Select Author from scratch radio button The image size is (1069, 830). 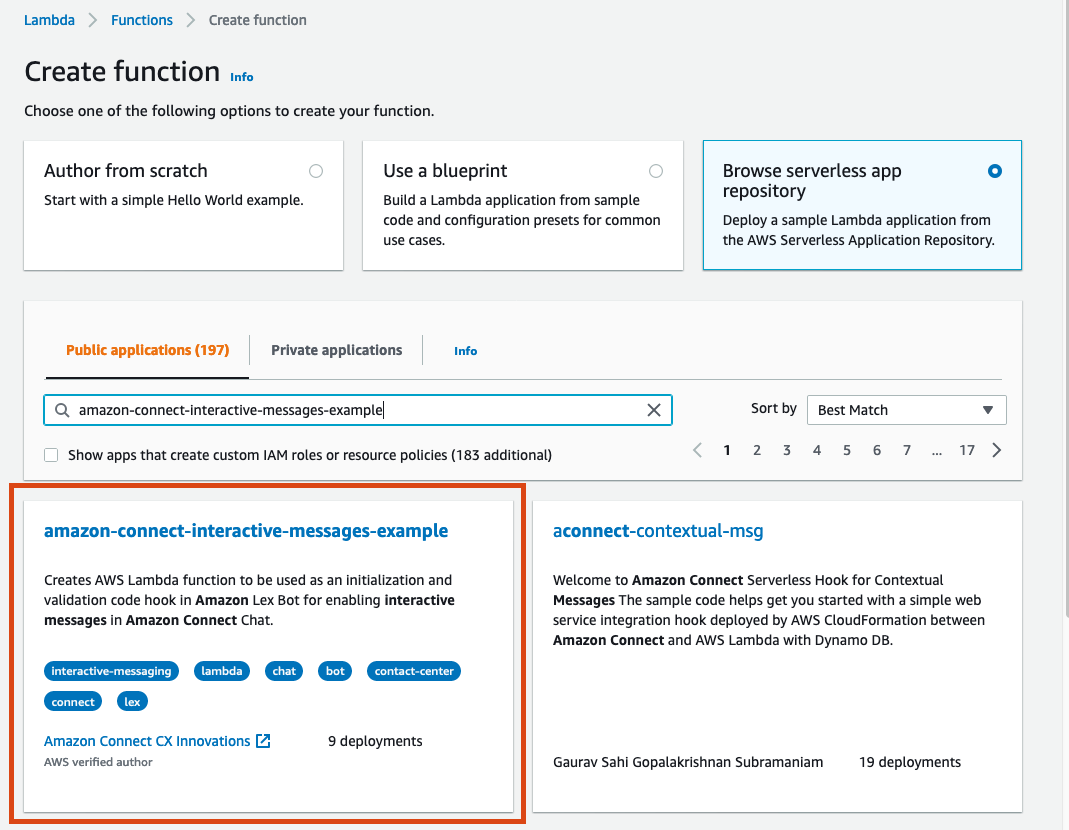(316, 171)
